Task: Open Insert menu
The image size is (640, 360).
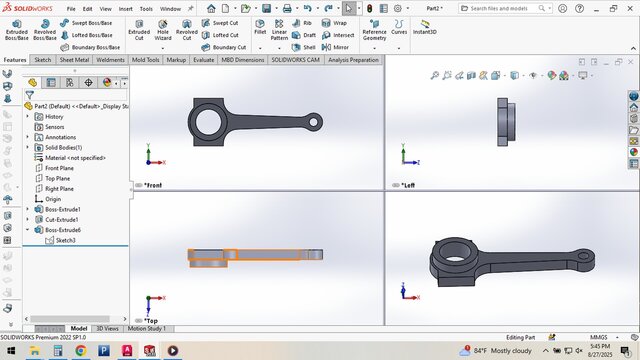Action: coord(126,9)
